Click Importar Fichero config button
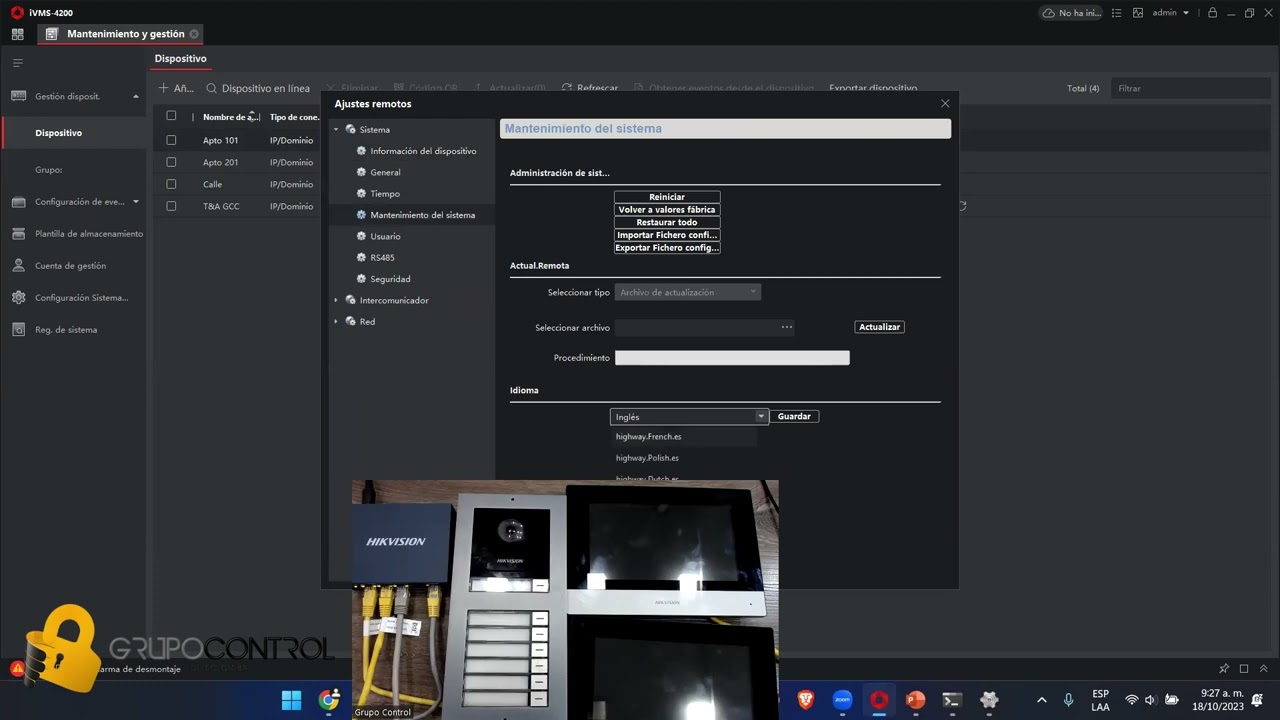This screenshot has width=1280, height=720. pyautogui.click(x=667, y=235)
